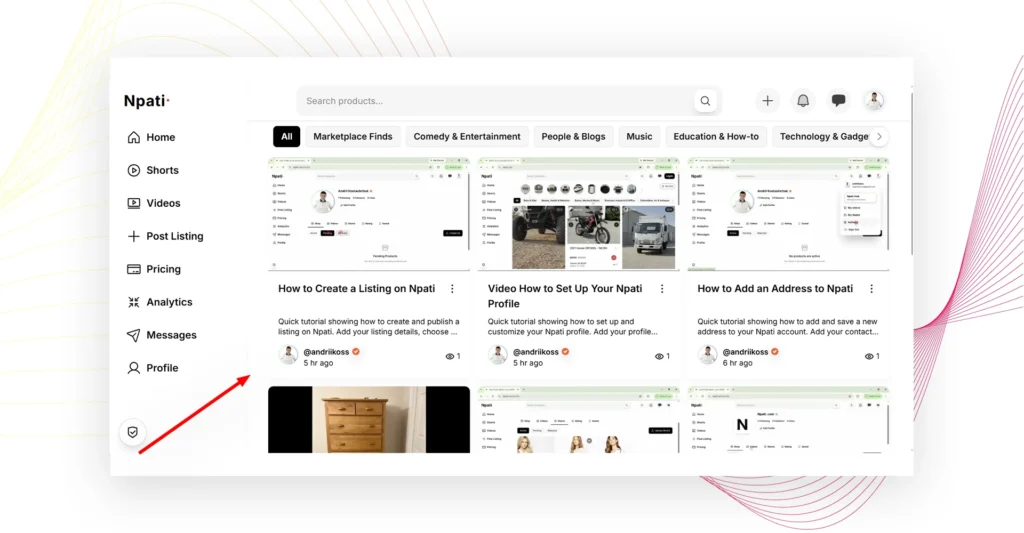Screen dimensions: 1024x533
Task: Open the user avatar in top bar
Action: 874,101
